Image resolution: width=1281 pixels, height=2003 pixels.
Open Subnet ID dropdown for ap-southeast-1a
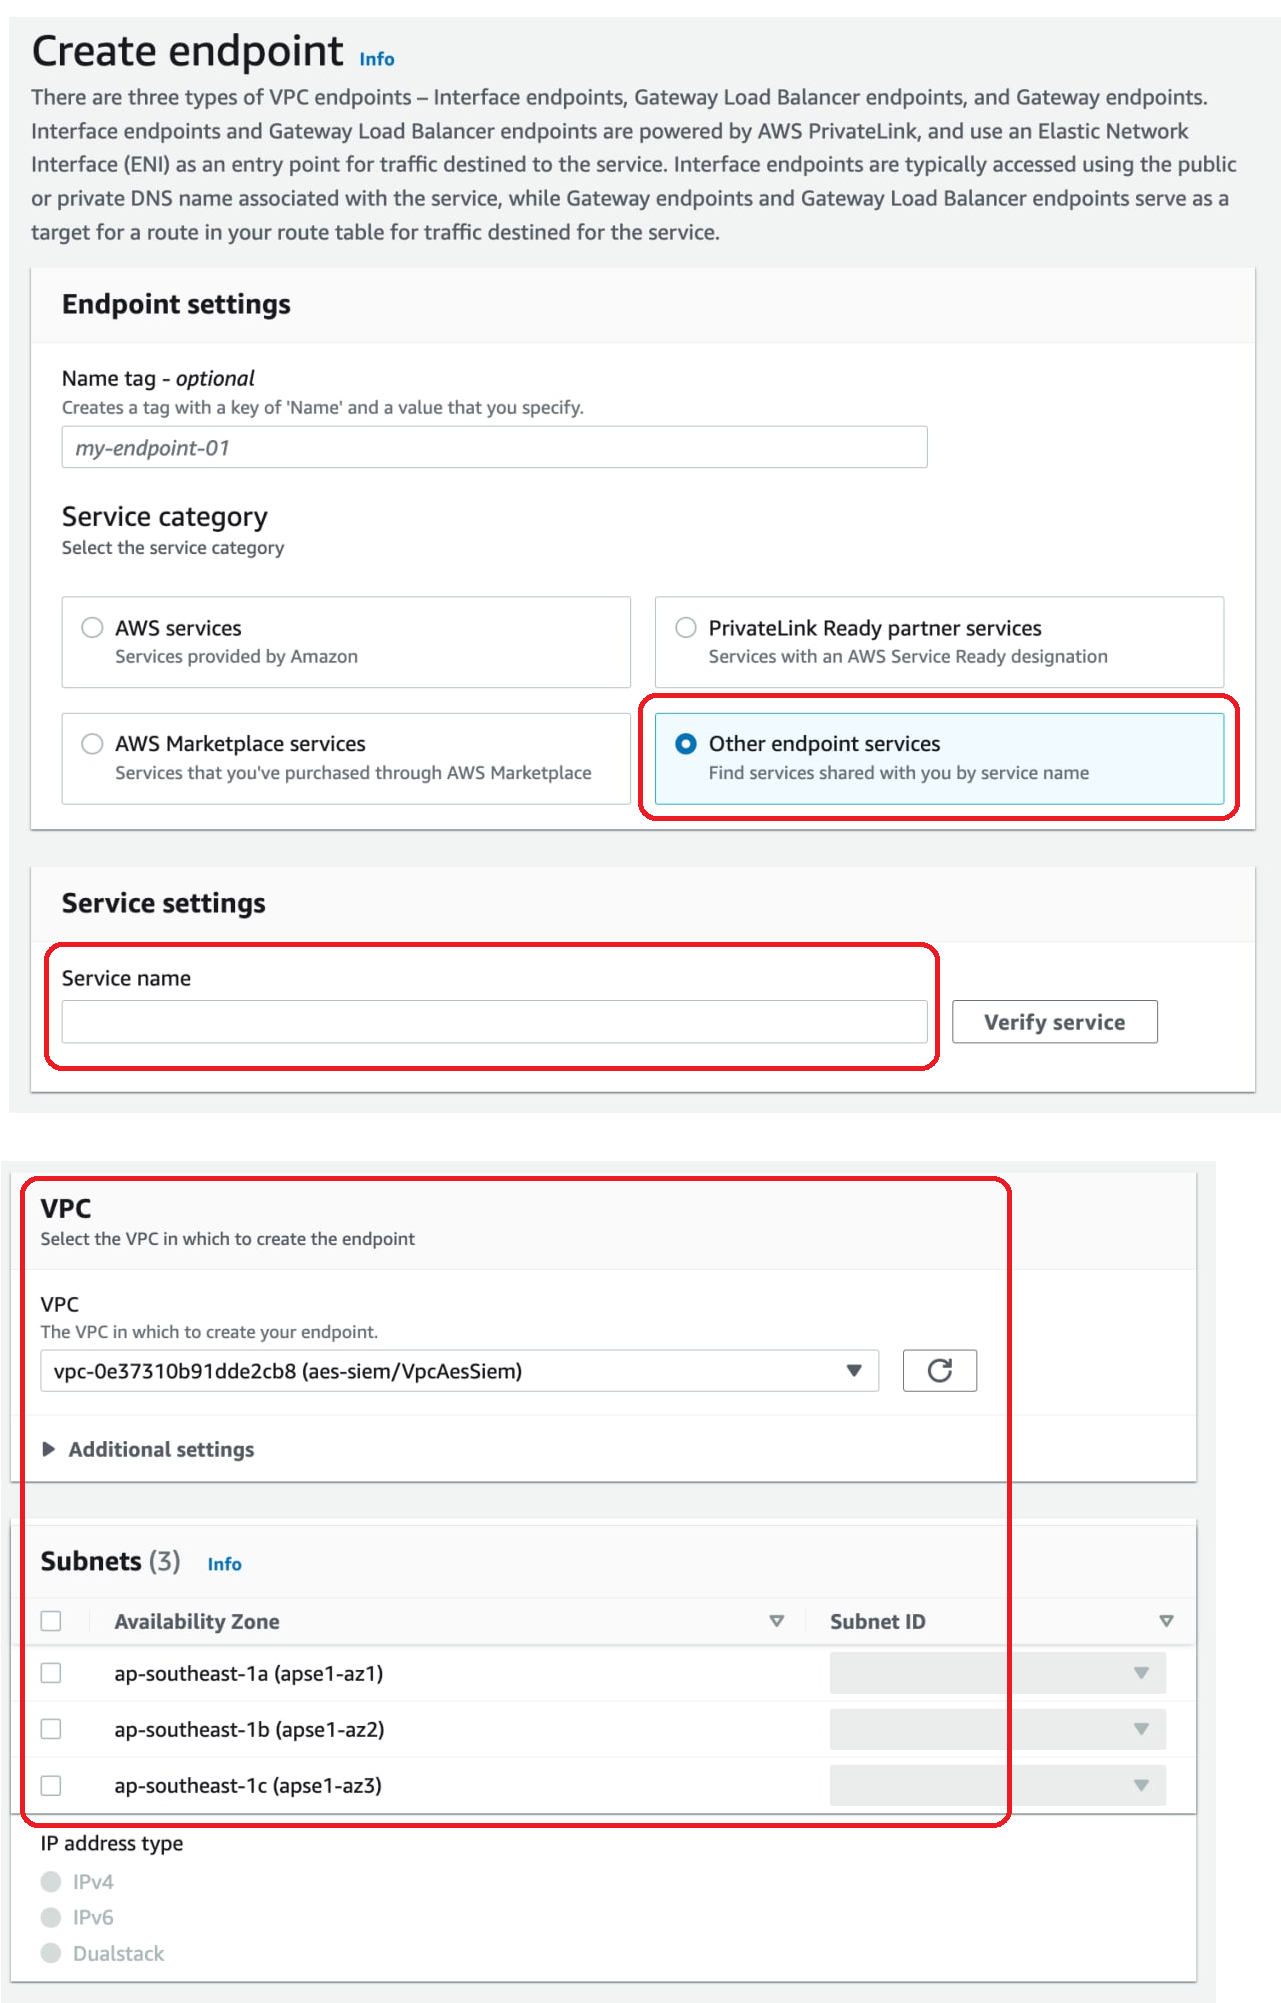click(x=997, y=1673)
